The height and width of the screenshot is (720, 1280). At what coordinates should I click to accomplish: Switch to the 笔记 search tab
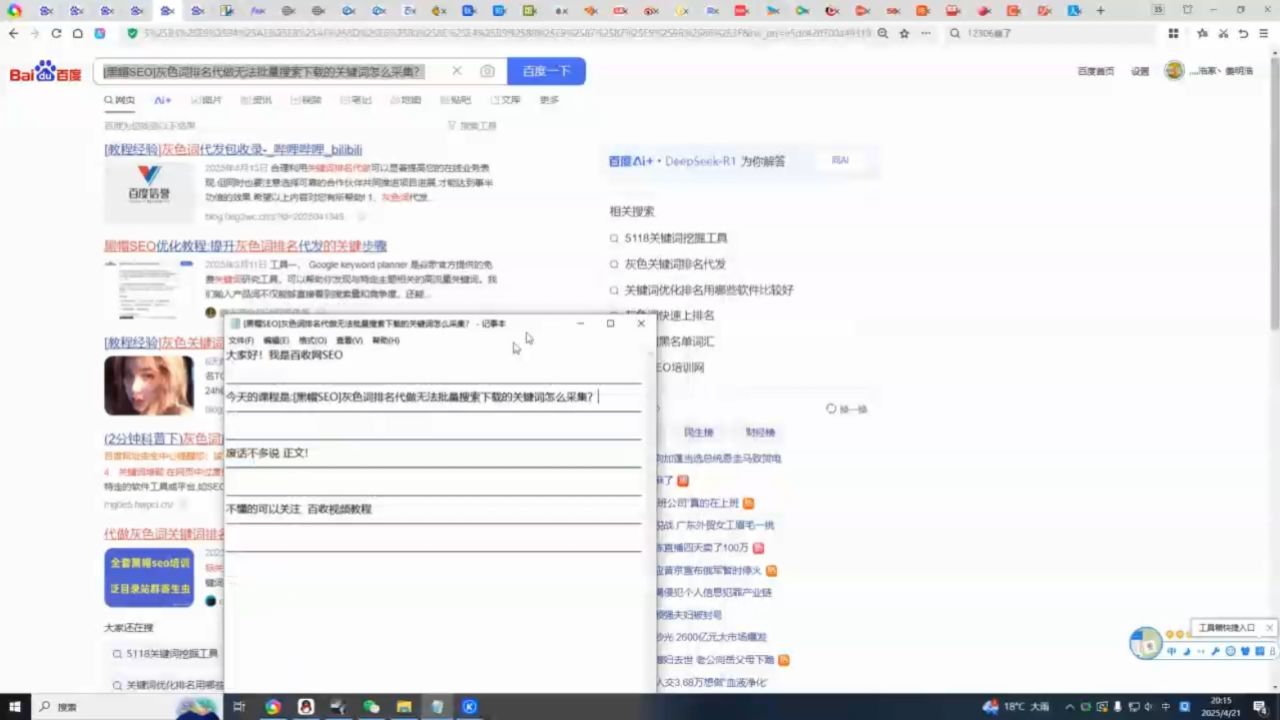click(356, 100)
